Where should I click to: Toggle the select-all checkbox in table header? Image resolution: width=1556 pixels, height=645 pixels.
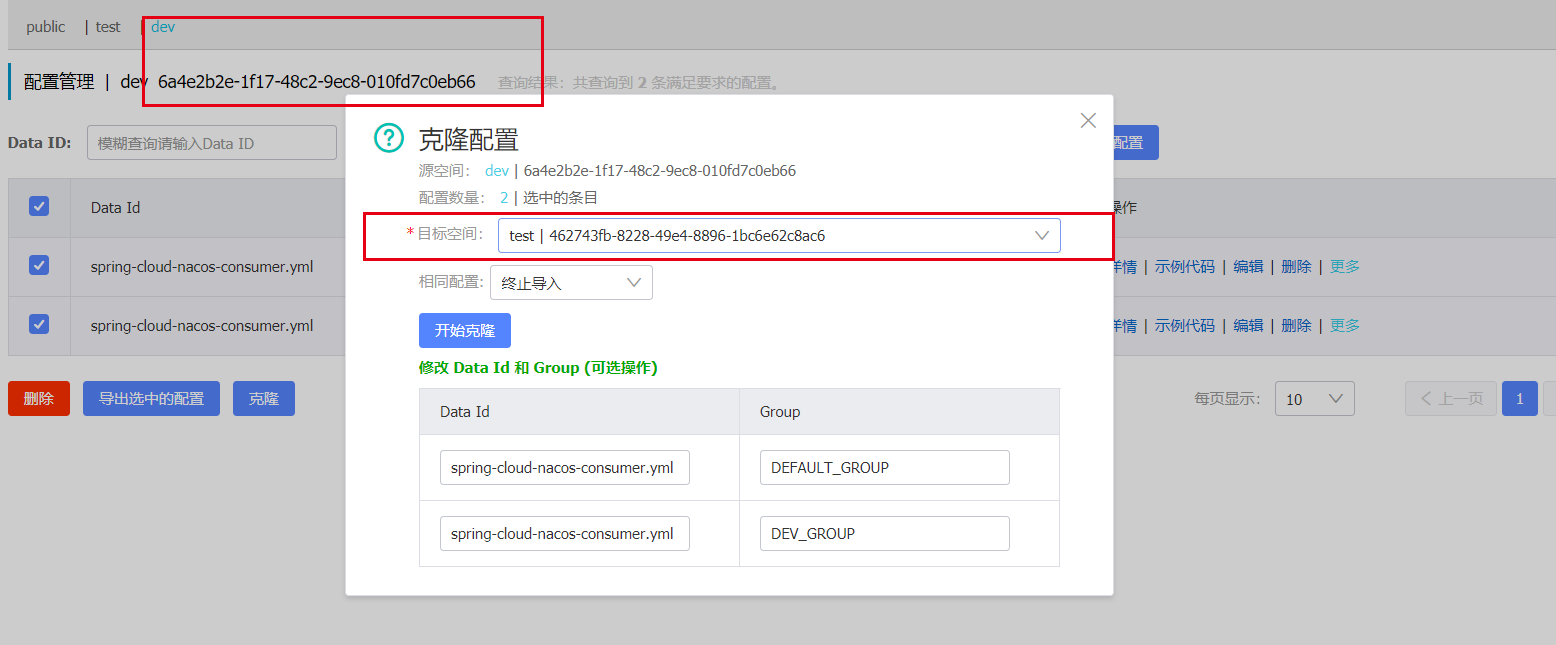pyautogui.click(x=39, y=206)
